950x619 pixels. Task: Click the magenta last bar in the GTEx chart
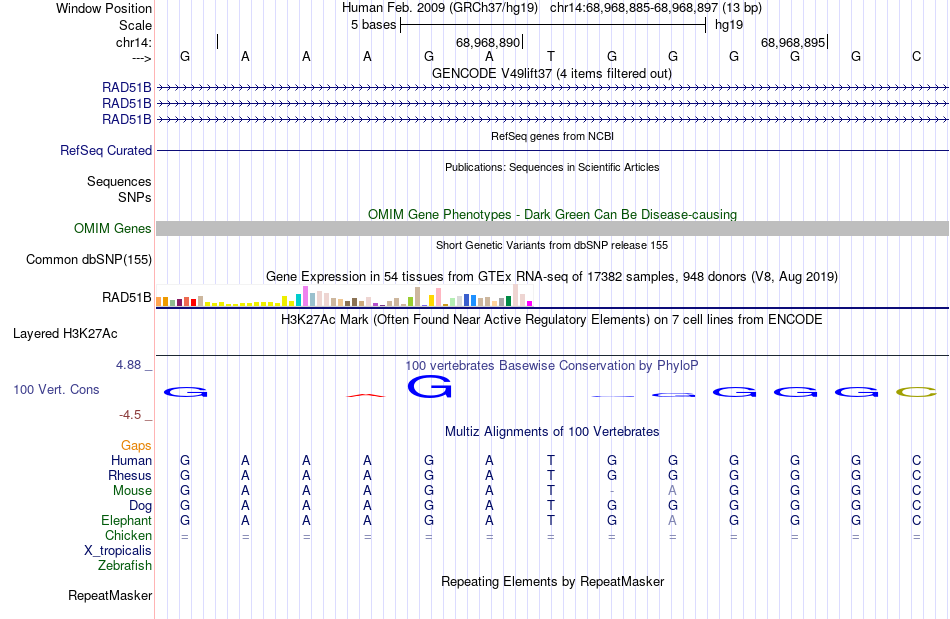point(530,303)
